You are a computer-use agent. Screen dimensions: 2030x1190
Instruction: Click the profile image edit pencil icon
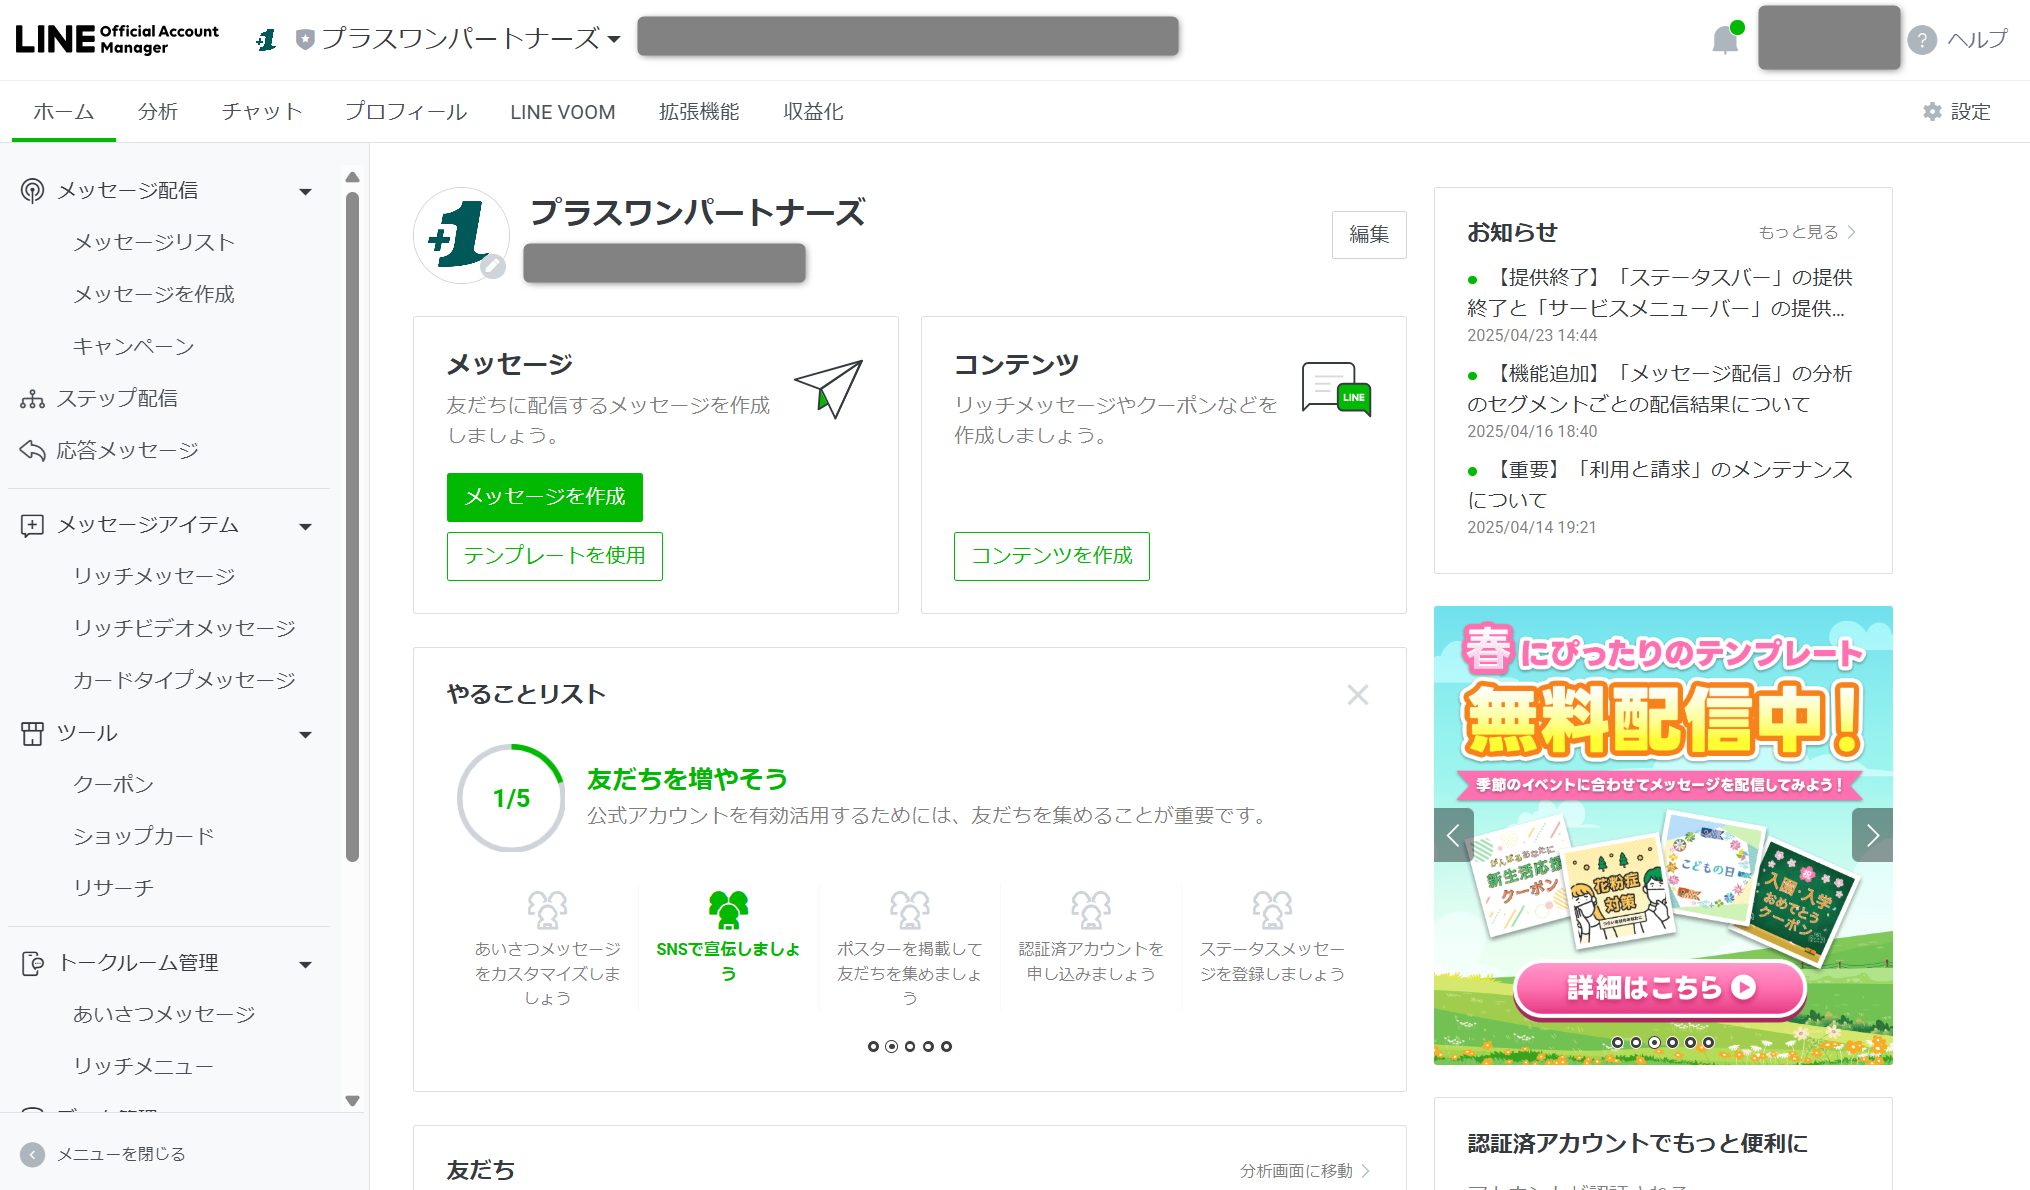[492, 267]
